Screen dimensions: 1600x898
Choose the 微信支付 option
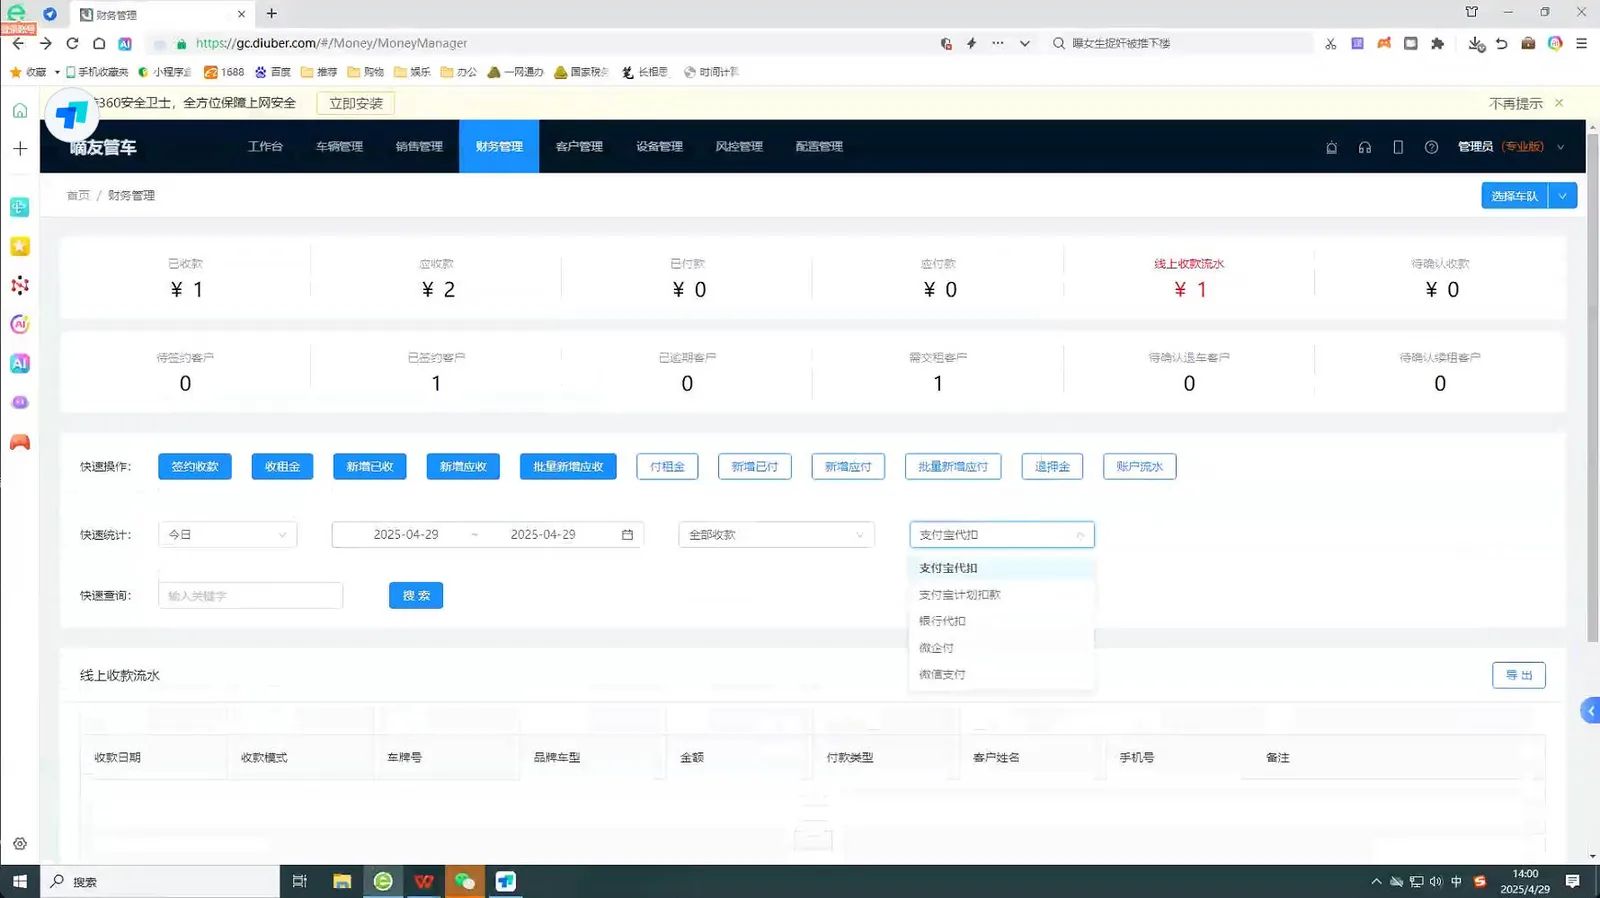pos(1002,674)
